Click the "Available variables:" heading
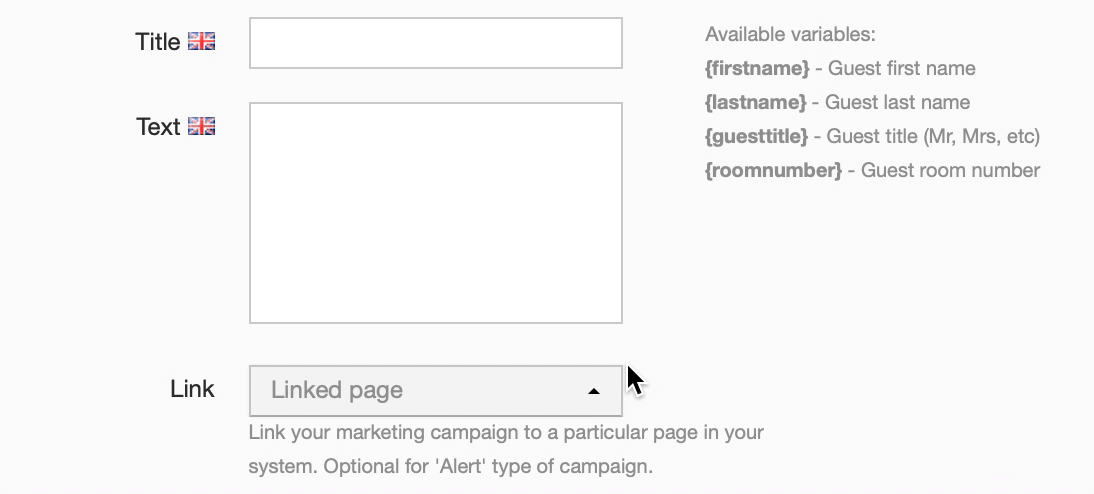 click(790, 34)
